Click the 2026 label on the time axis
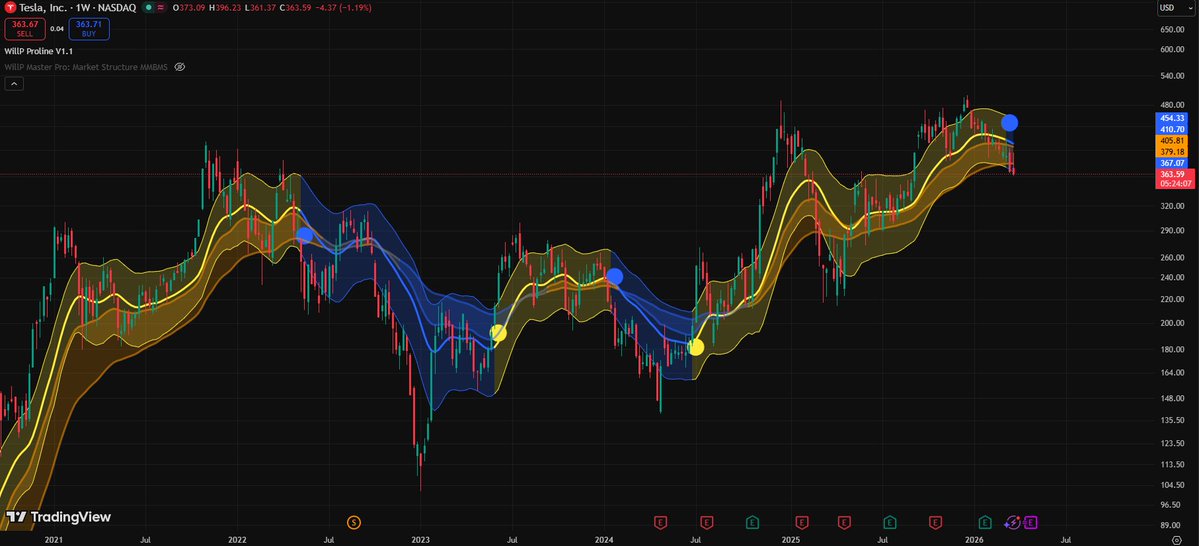This screenshot has height=546, width=1199. pos(975,540)
